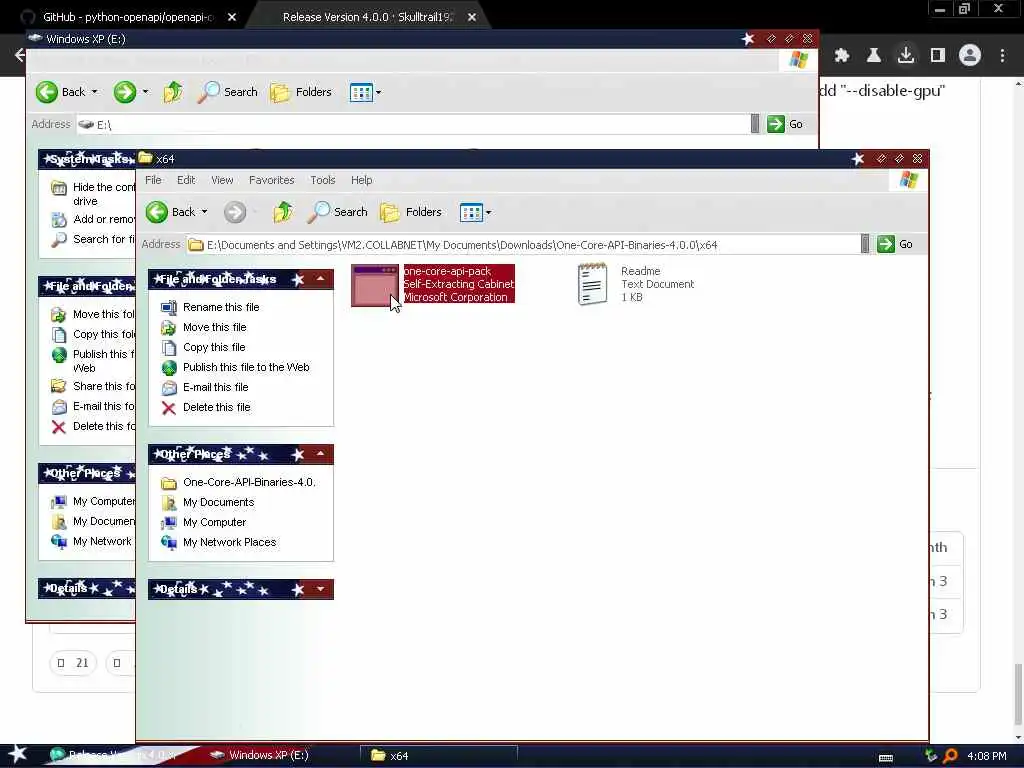Open browser downloads icon
This screenshot has width=1024, height=768.
pyautogui.click(x=906, y=56)
